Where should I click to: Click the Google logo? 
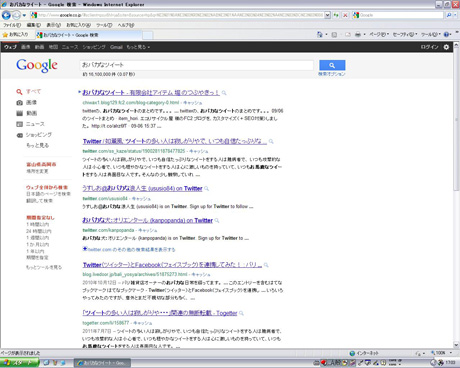coord(37,65)
